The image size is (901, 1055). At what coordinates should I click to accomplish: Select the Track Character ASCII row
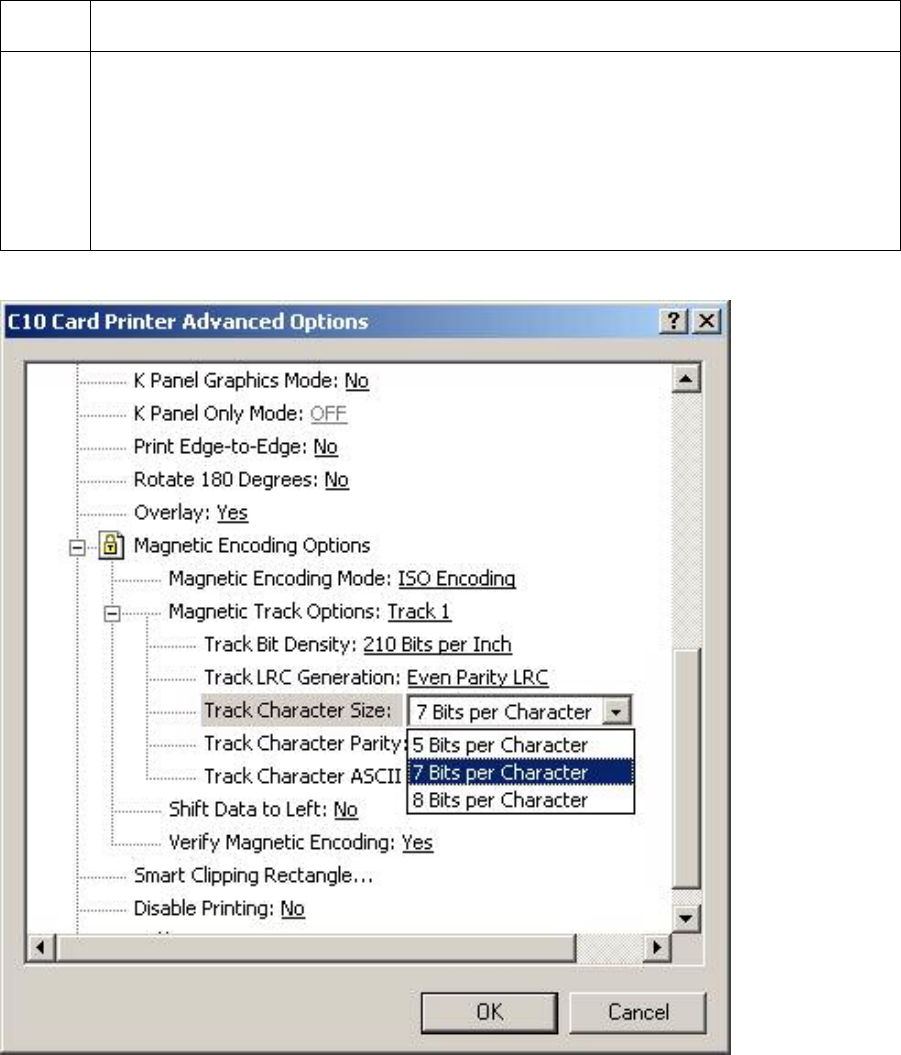coord(303,776)
